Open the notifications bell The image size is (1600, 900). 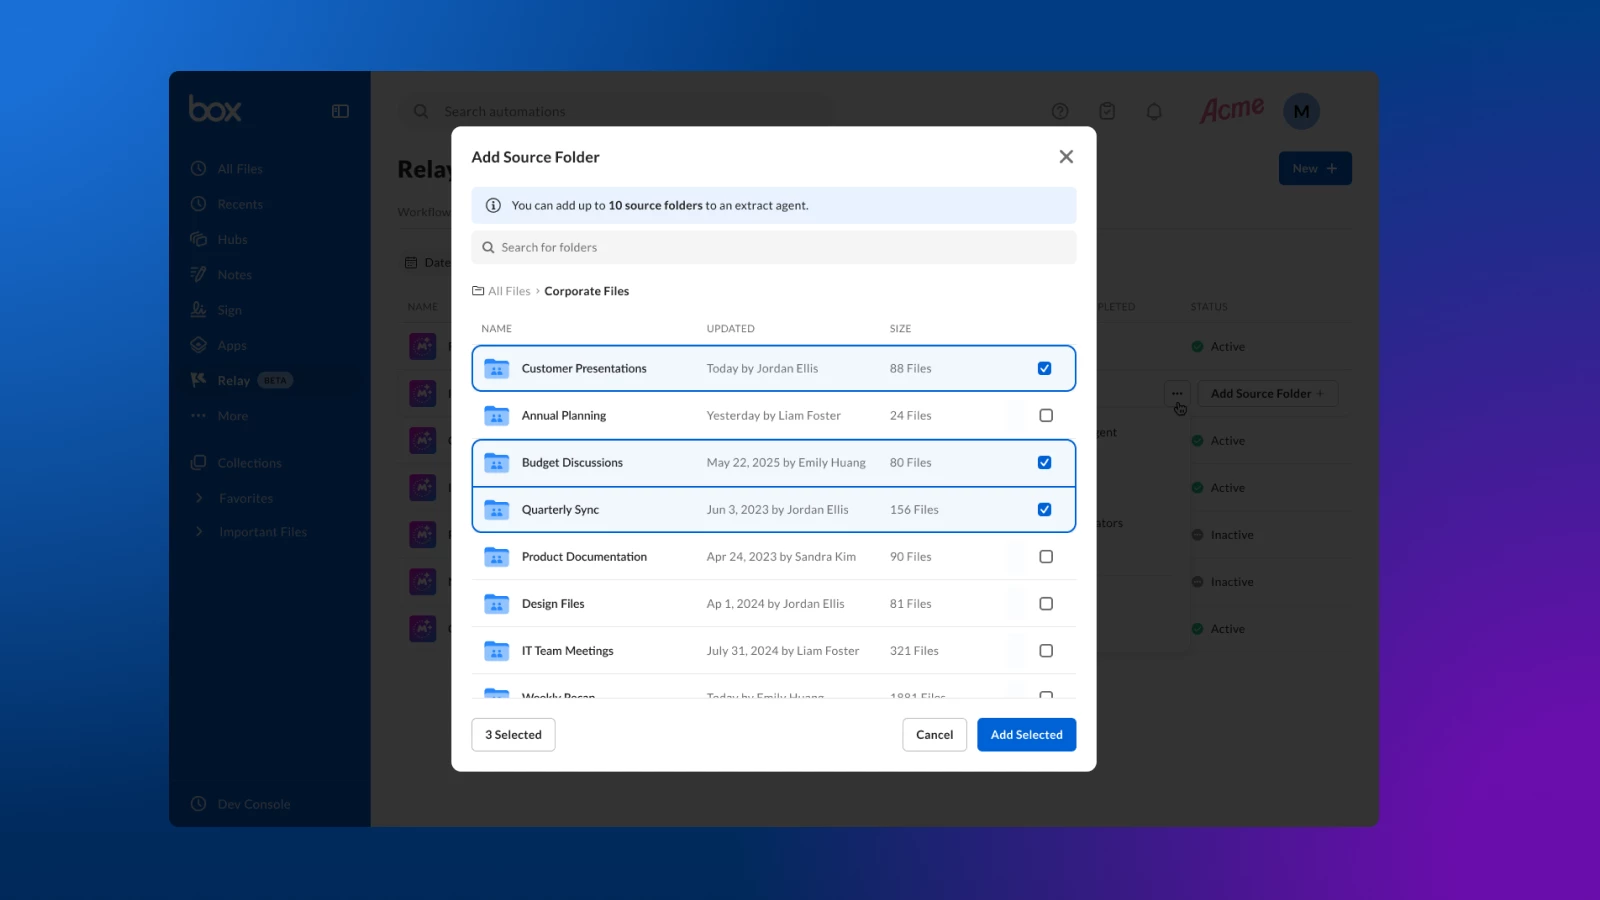1154,111
